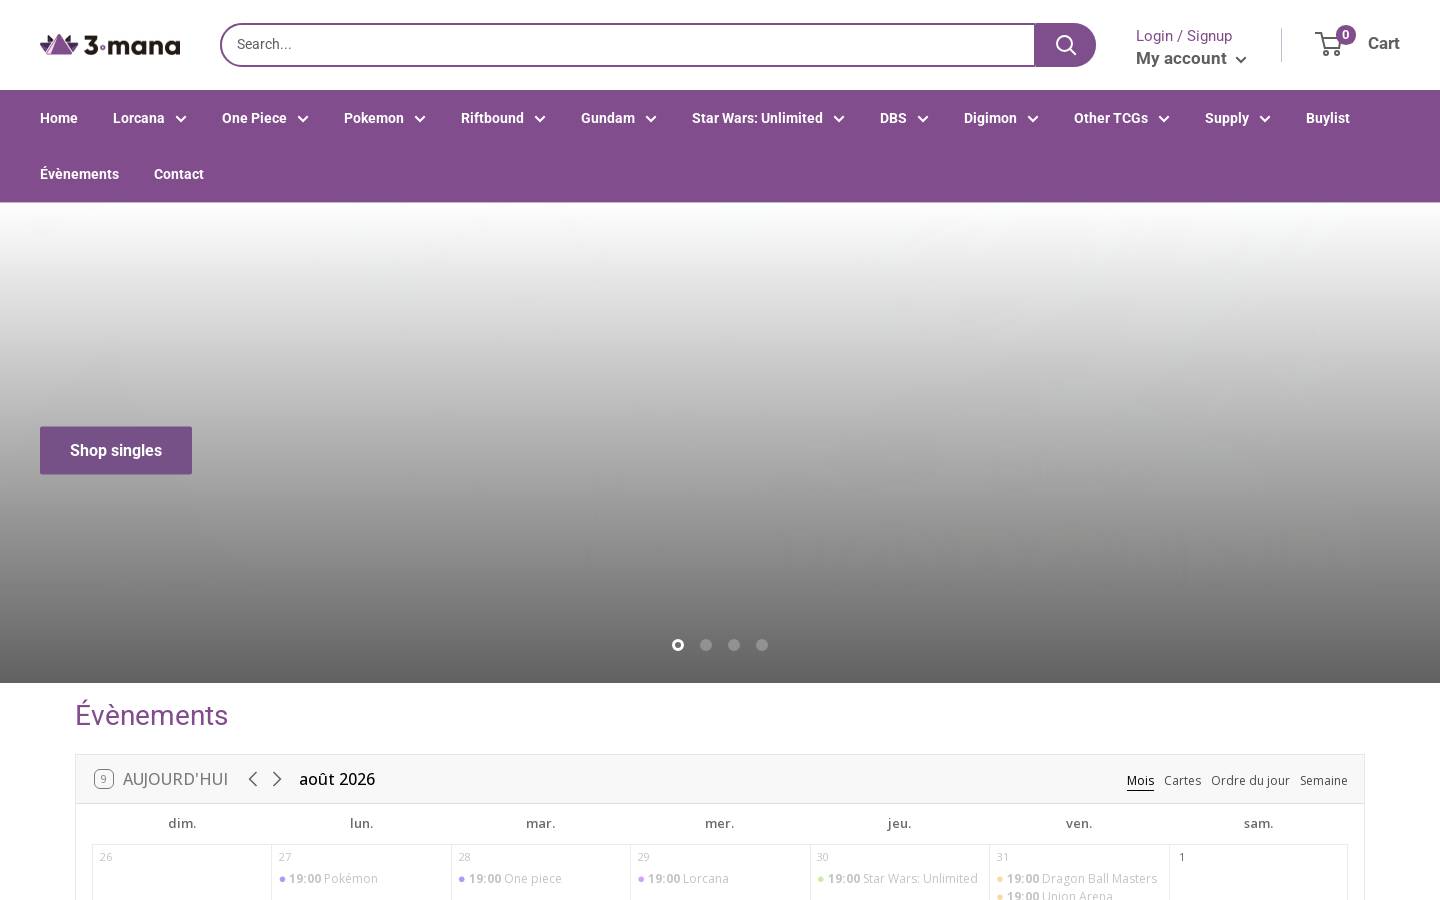
Task: Expand DBS menu
Action: pyautogui.click(x=904, y=118)
